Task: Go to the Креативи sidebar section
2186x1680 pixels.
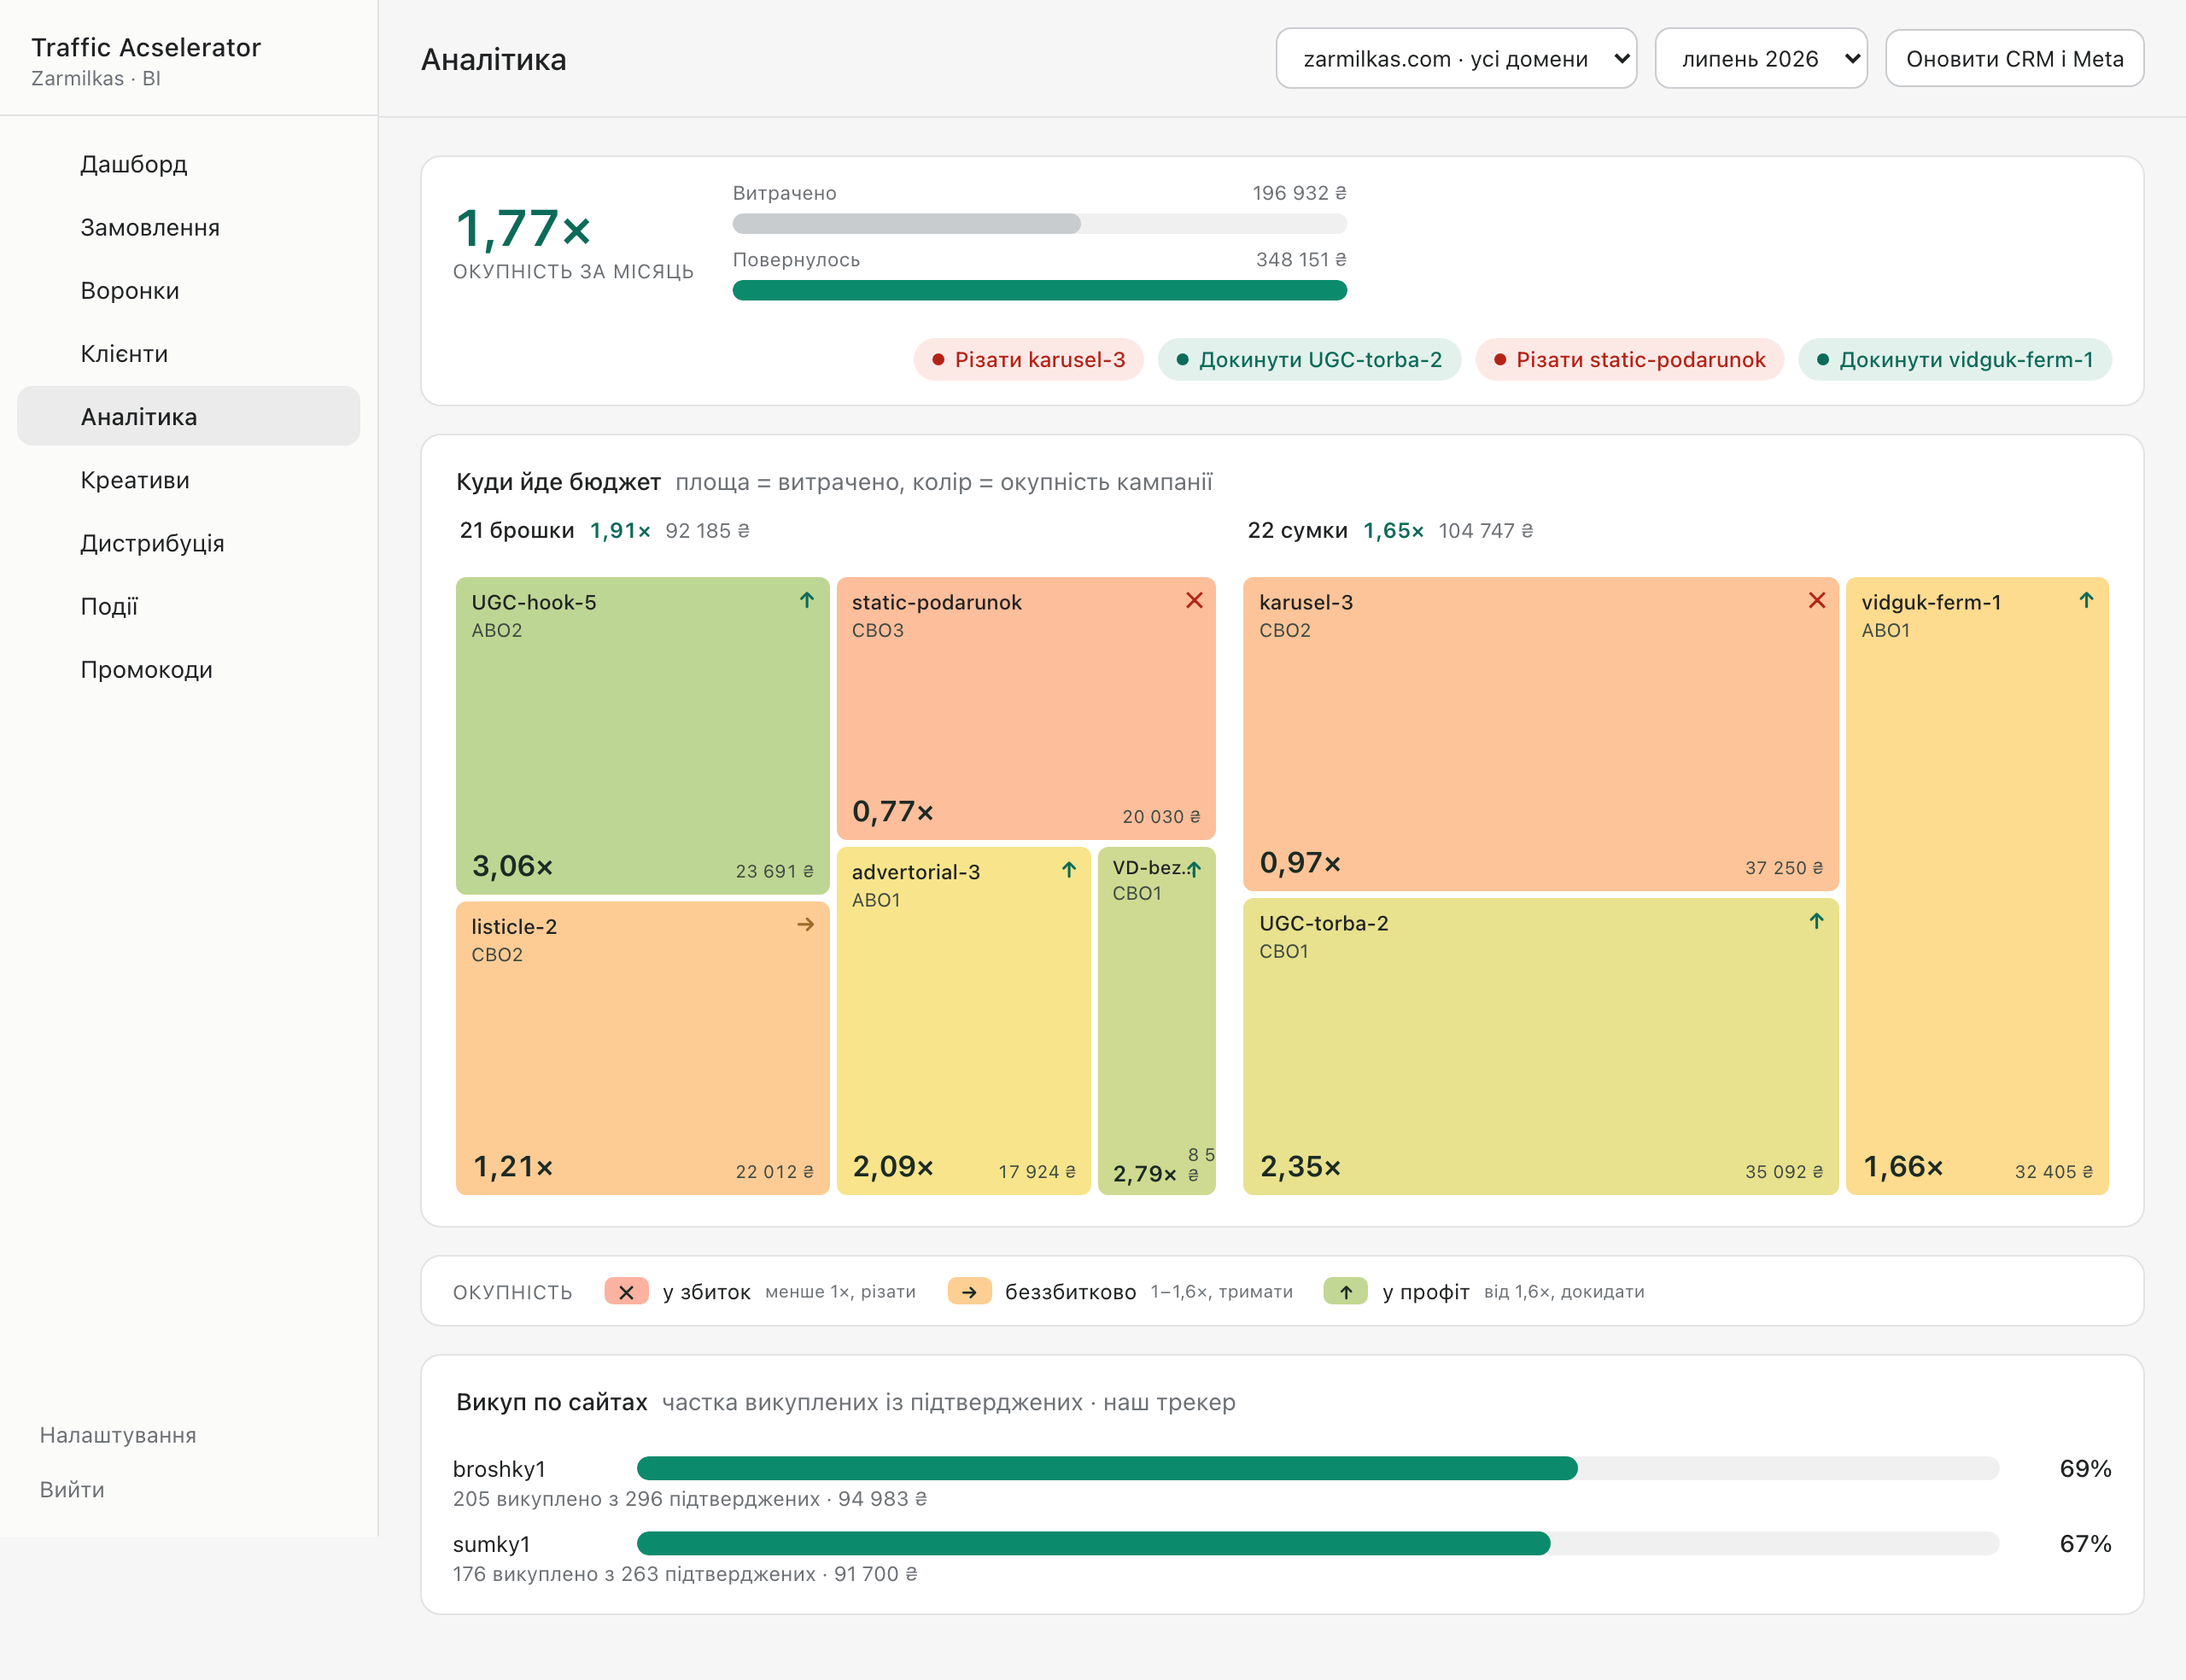Action: click(x=135, y=480)
